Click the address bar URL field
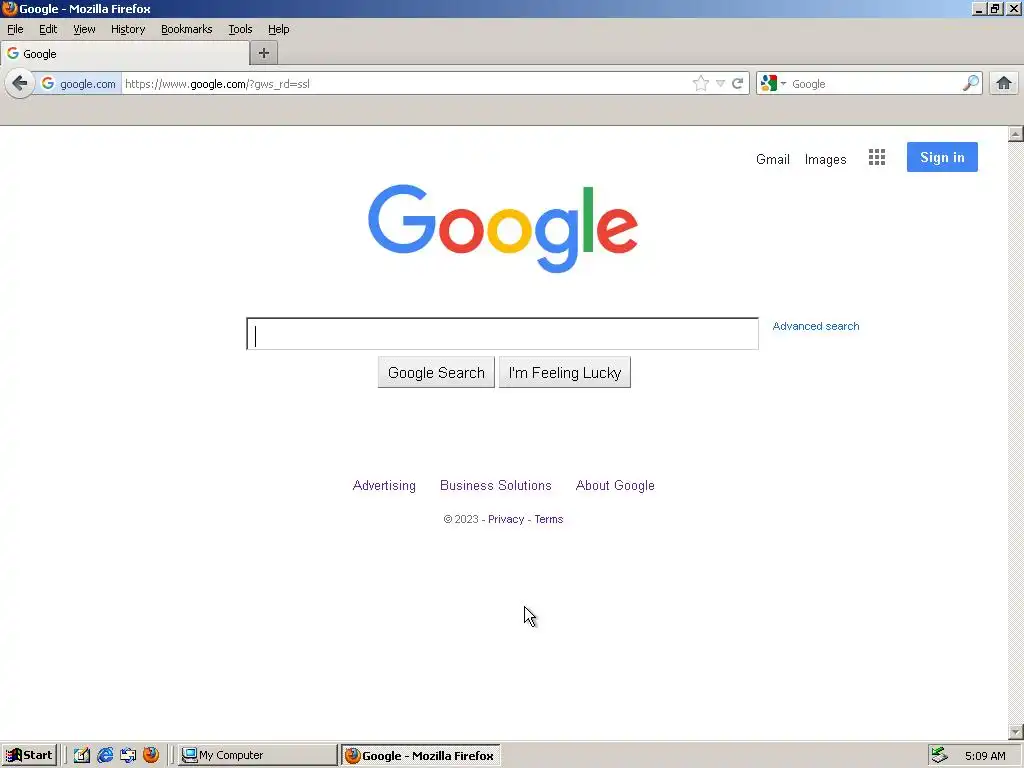 (x=405, y=84)
